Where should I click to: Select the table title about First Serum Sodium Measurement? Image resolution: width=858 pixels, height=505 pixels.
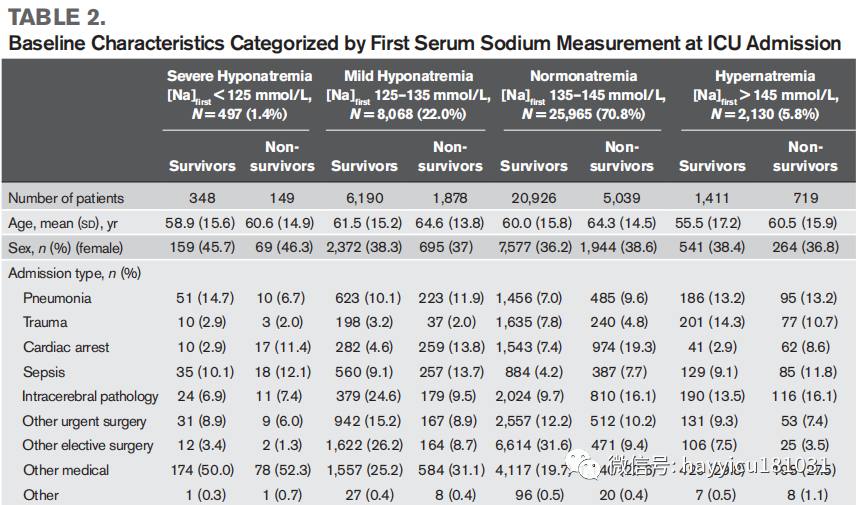tap(425, 43)
